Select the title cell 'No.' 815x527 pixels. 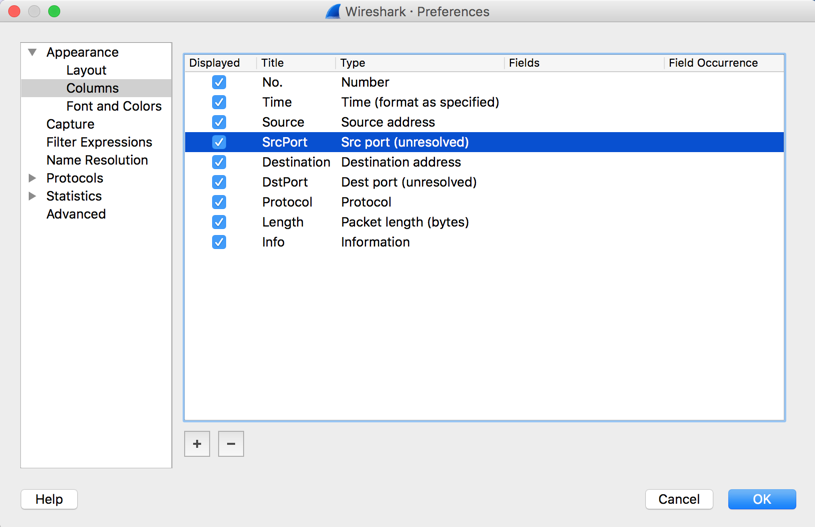point(272,82)
